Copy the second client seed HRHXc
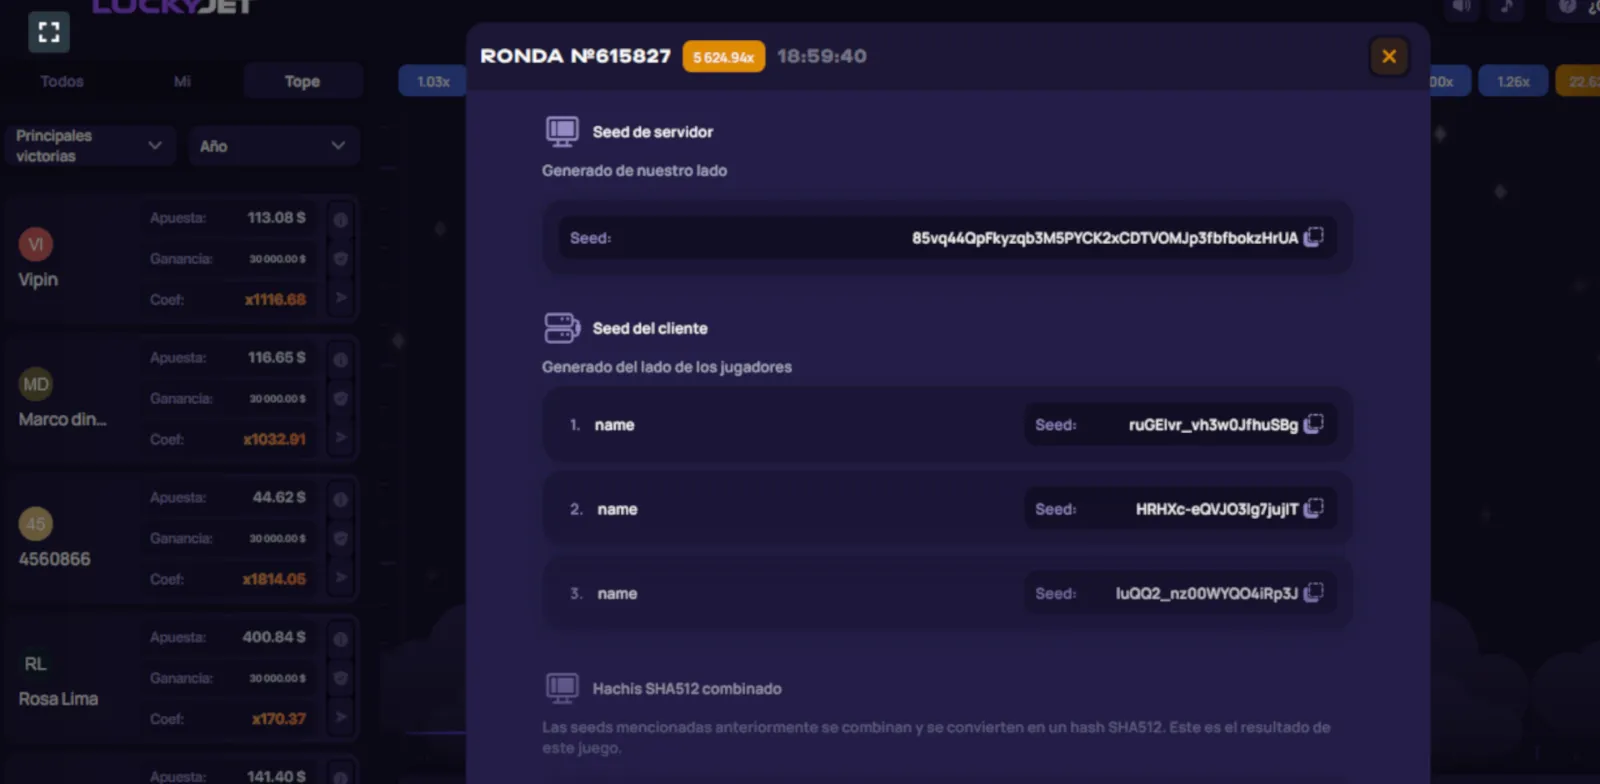The height and width of the screenshot is (784, 1600). pos(1314,508)
